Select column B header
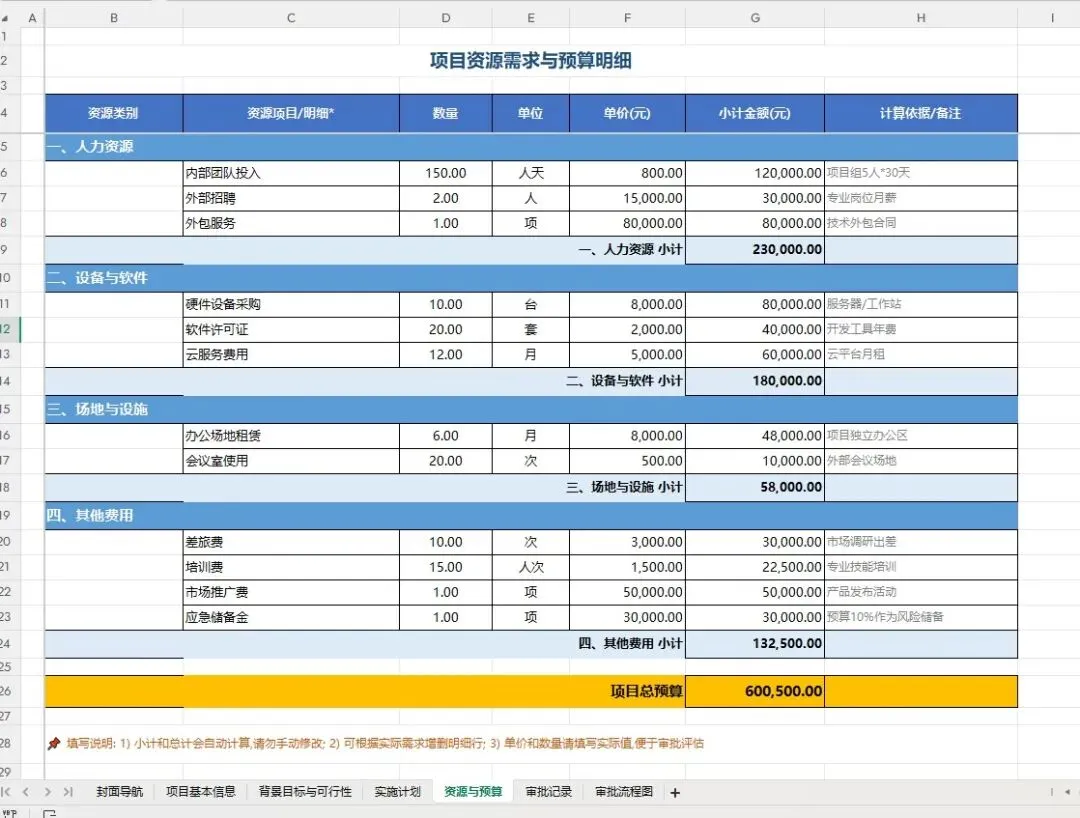The image size is (1080, 818). click(114, 19)
